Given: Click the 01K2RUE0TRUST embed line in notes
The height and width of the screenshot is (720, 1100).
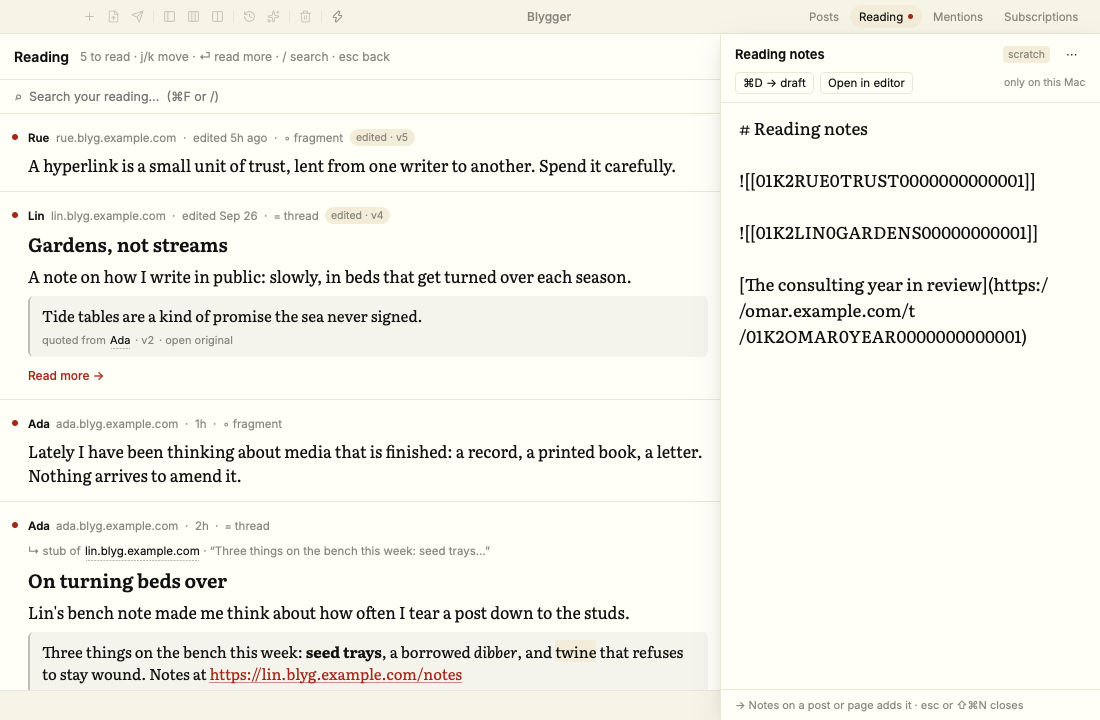Looking at the screenshot, I should point(887,181).
